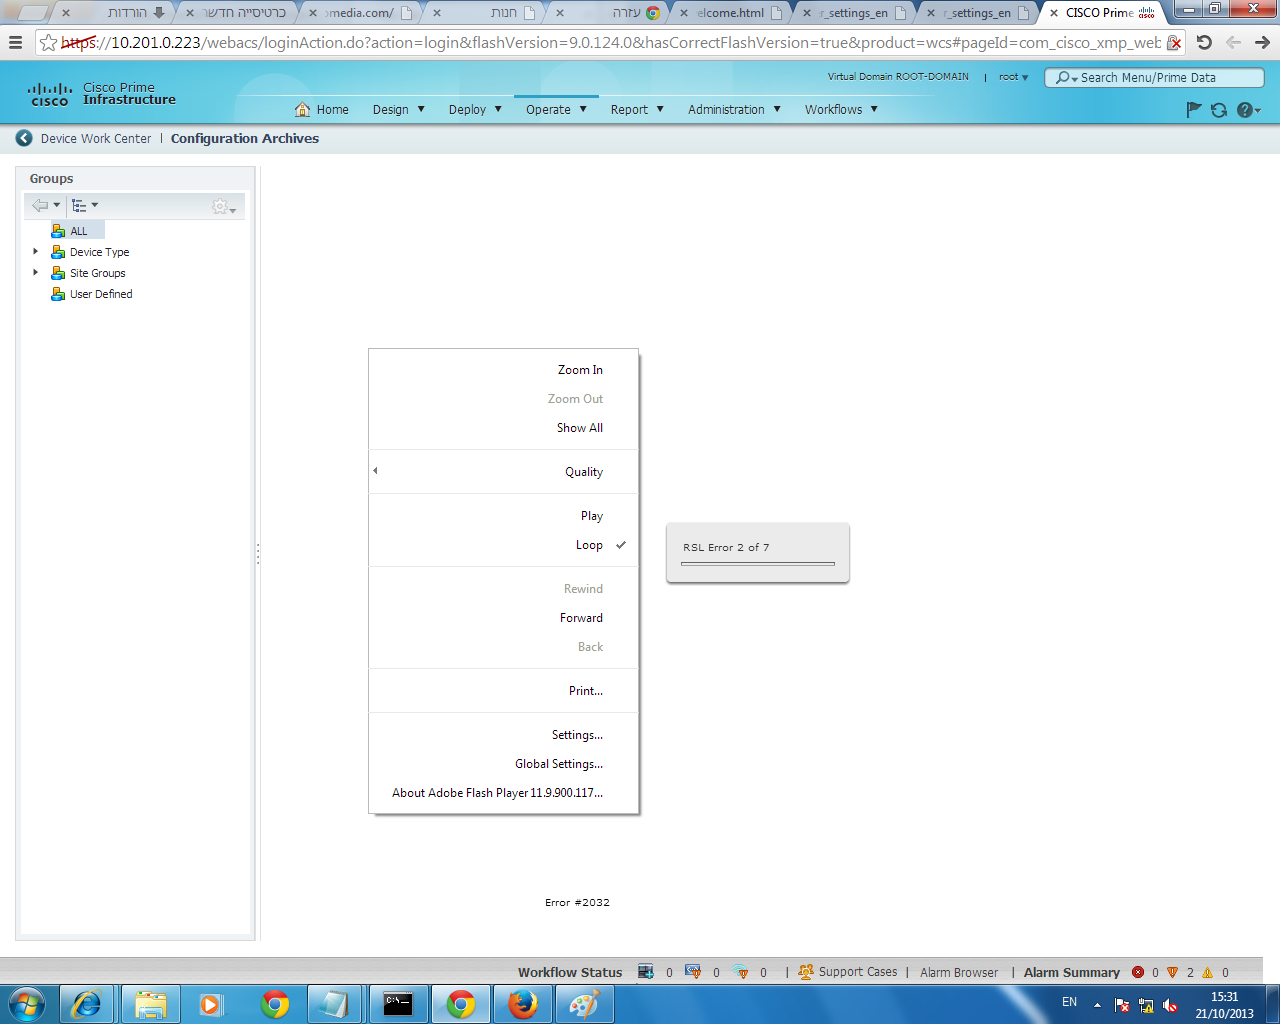Go to Device Work Center link
Image resolution: width=1280 pixels, height=1024 pixels.
click(96, 139)
